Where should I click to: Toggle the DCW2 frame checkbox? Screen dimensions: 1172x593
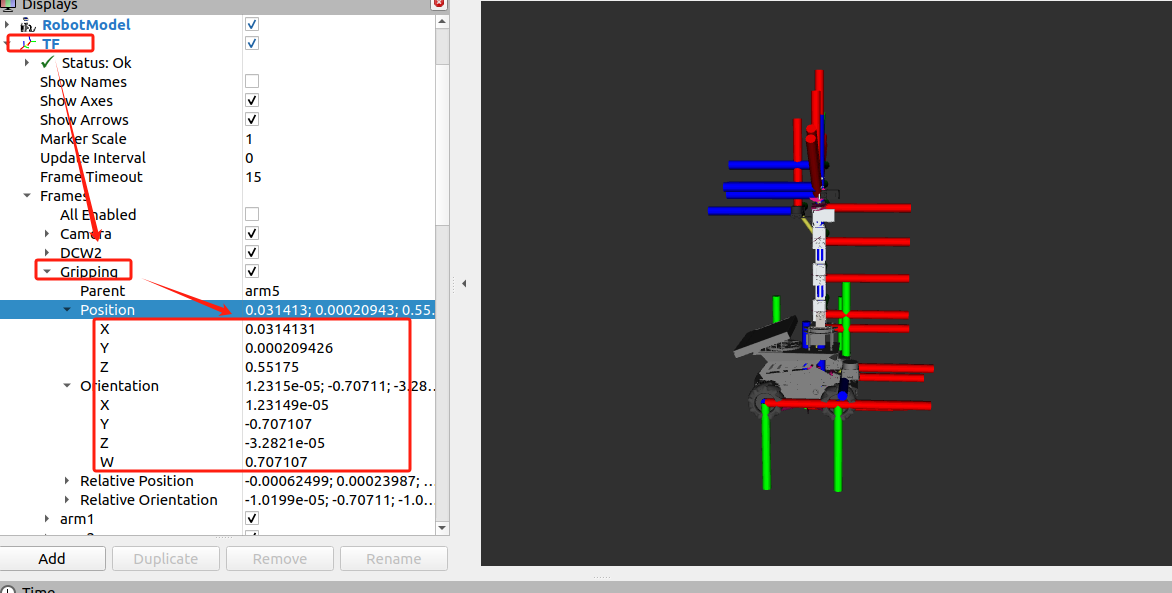[252, 253]
